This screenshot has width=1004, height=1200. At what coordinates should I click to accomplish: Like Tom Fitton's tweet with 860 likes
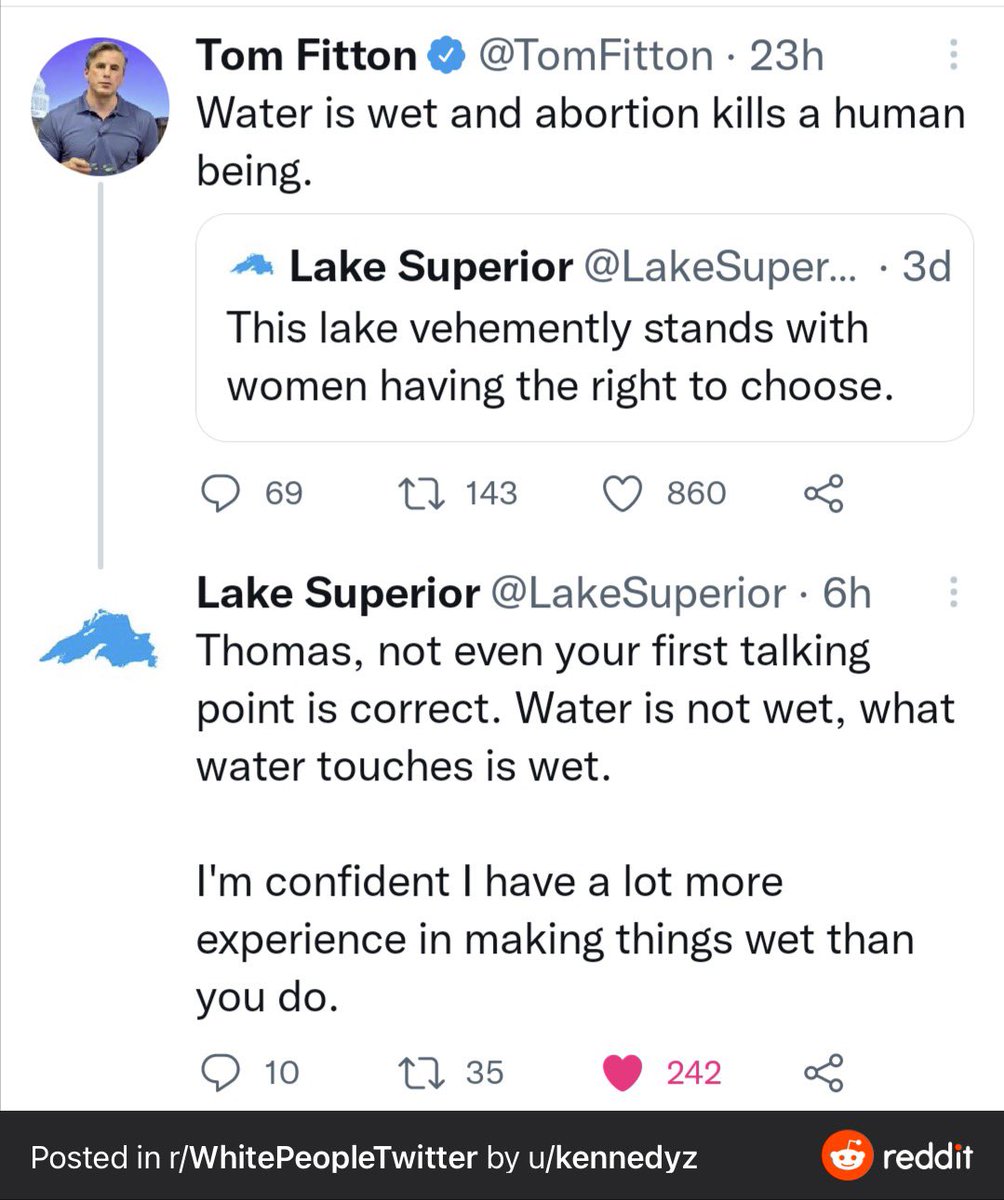point(624,493)
